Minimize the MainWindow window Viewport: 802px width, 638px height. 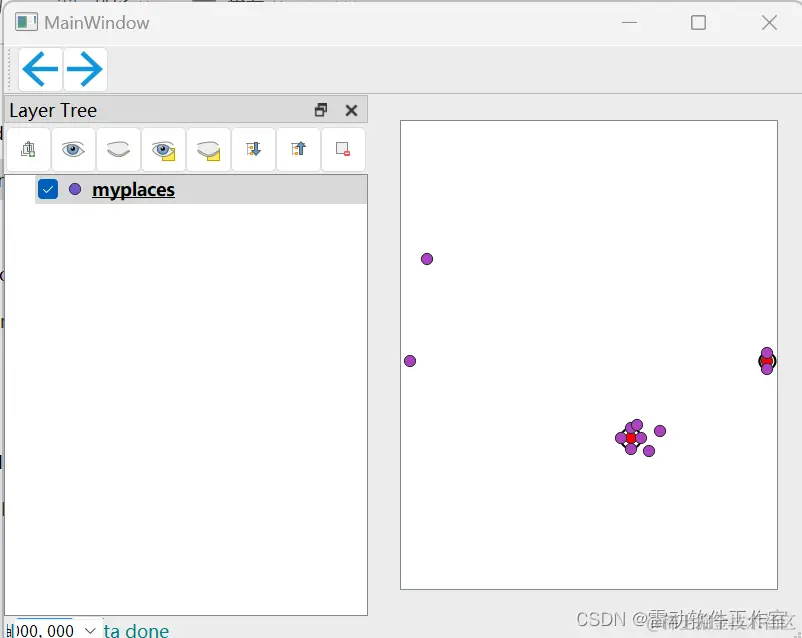629,23
